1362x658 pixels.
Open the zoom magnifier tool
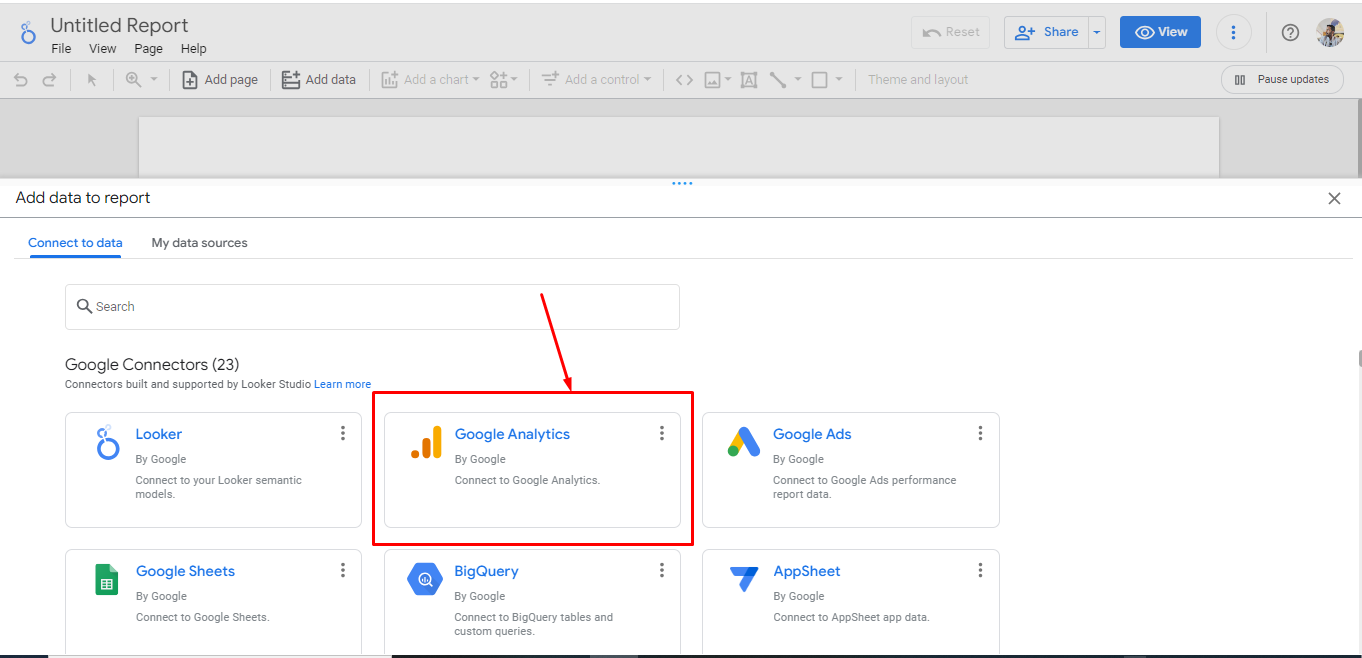tap(133, 80)
